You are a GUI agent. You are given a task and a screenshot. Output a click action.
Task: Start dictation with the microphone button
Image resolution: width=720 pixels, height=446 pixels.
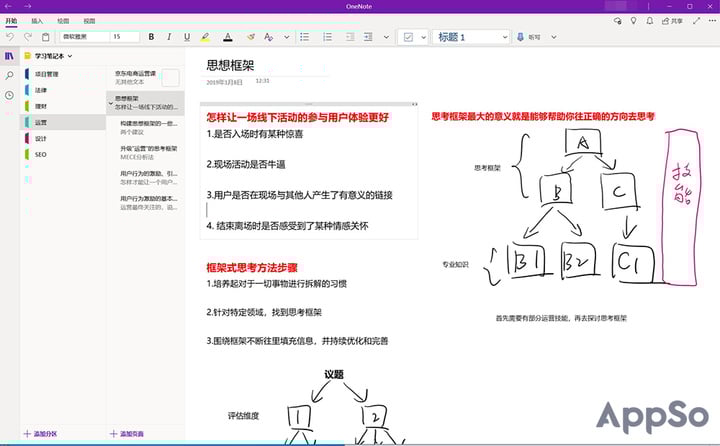pyautogui.click(x=520, y=37)
